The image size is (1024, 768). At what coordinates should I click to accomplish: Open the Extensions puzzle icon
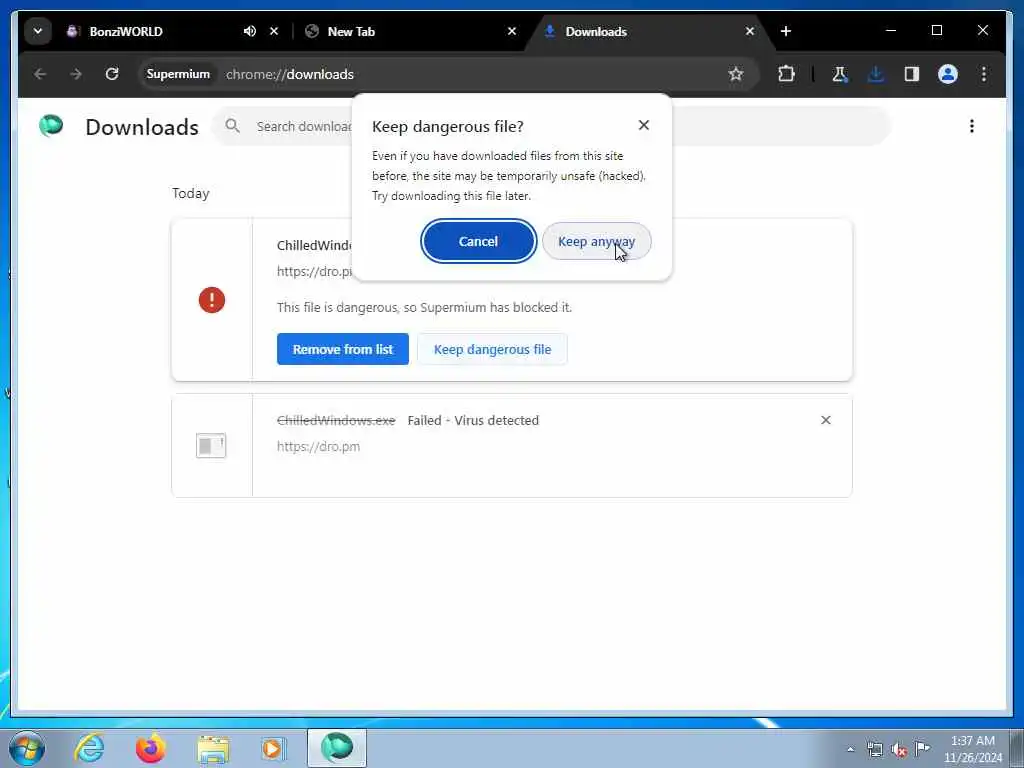786,74
